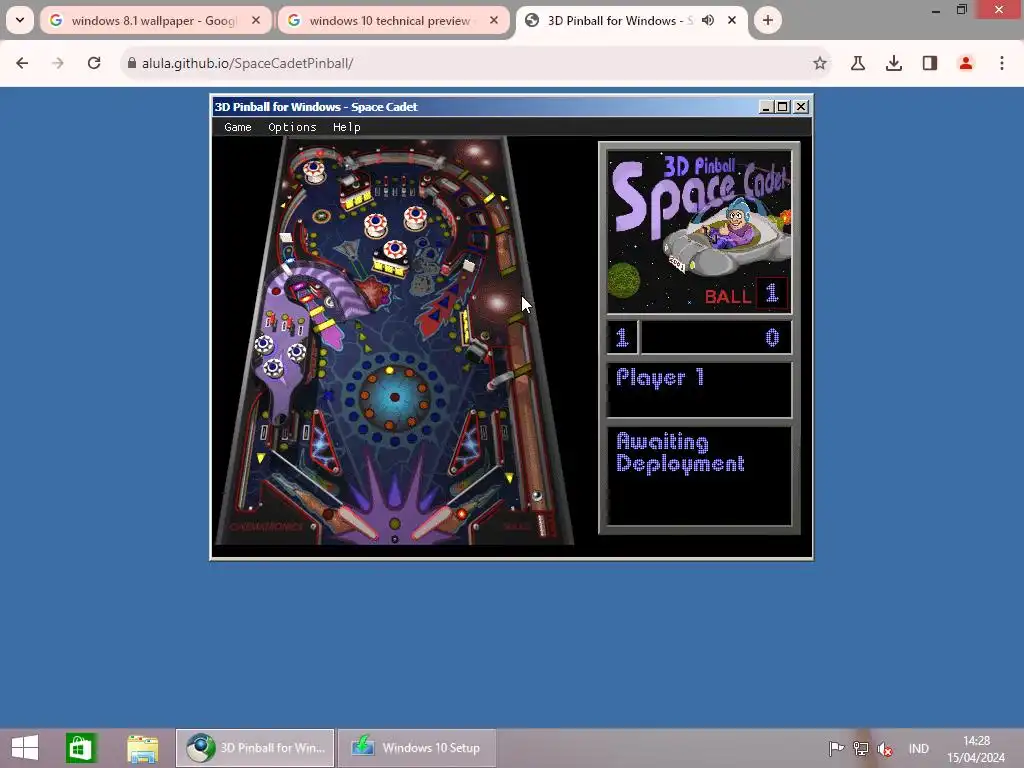Bookmark this page with the star
The width and height of the screenshot is (1024, 768).
click(820, 63)
